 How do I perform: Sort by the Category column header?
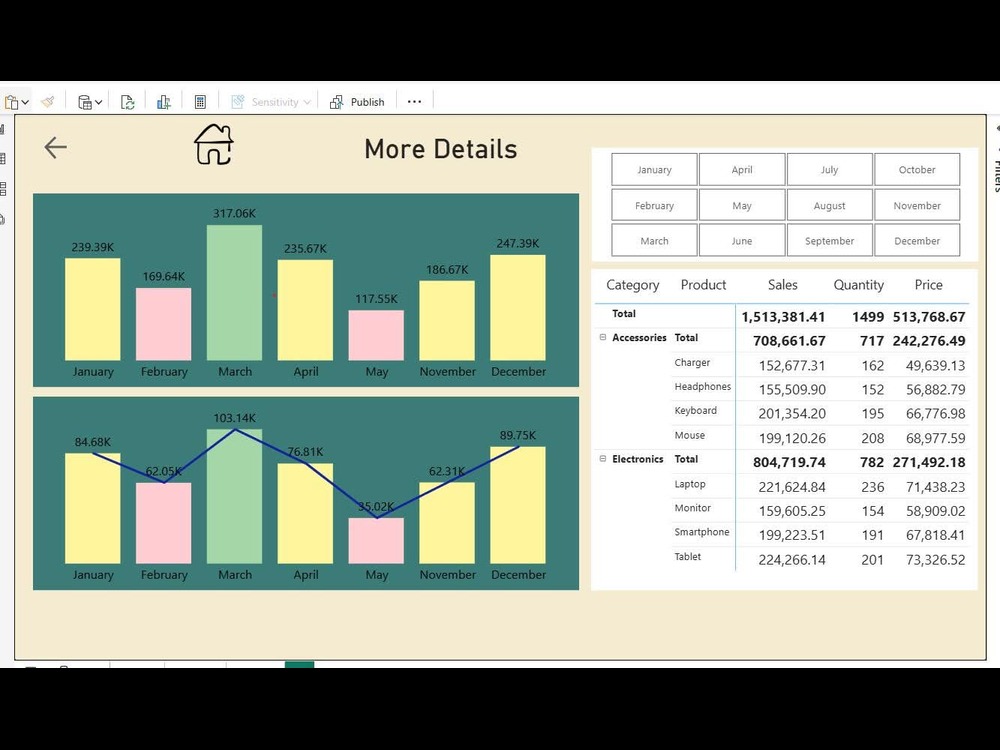click(x=633, y=285)
